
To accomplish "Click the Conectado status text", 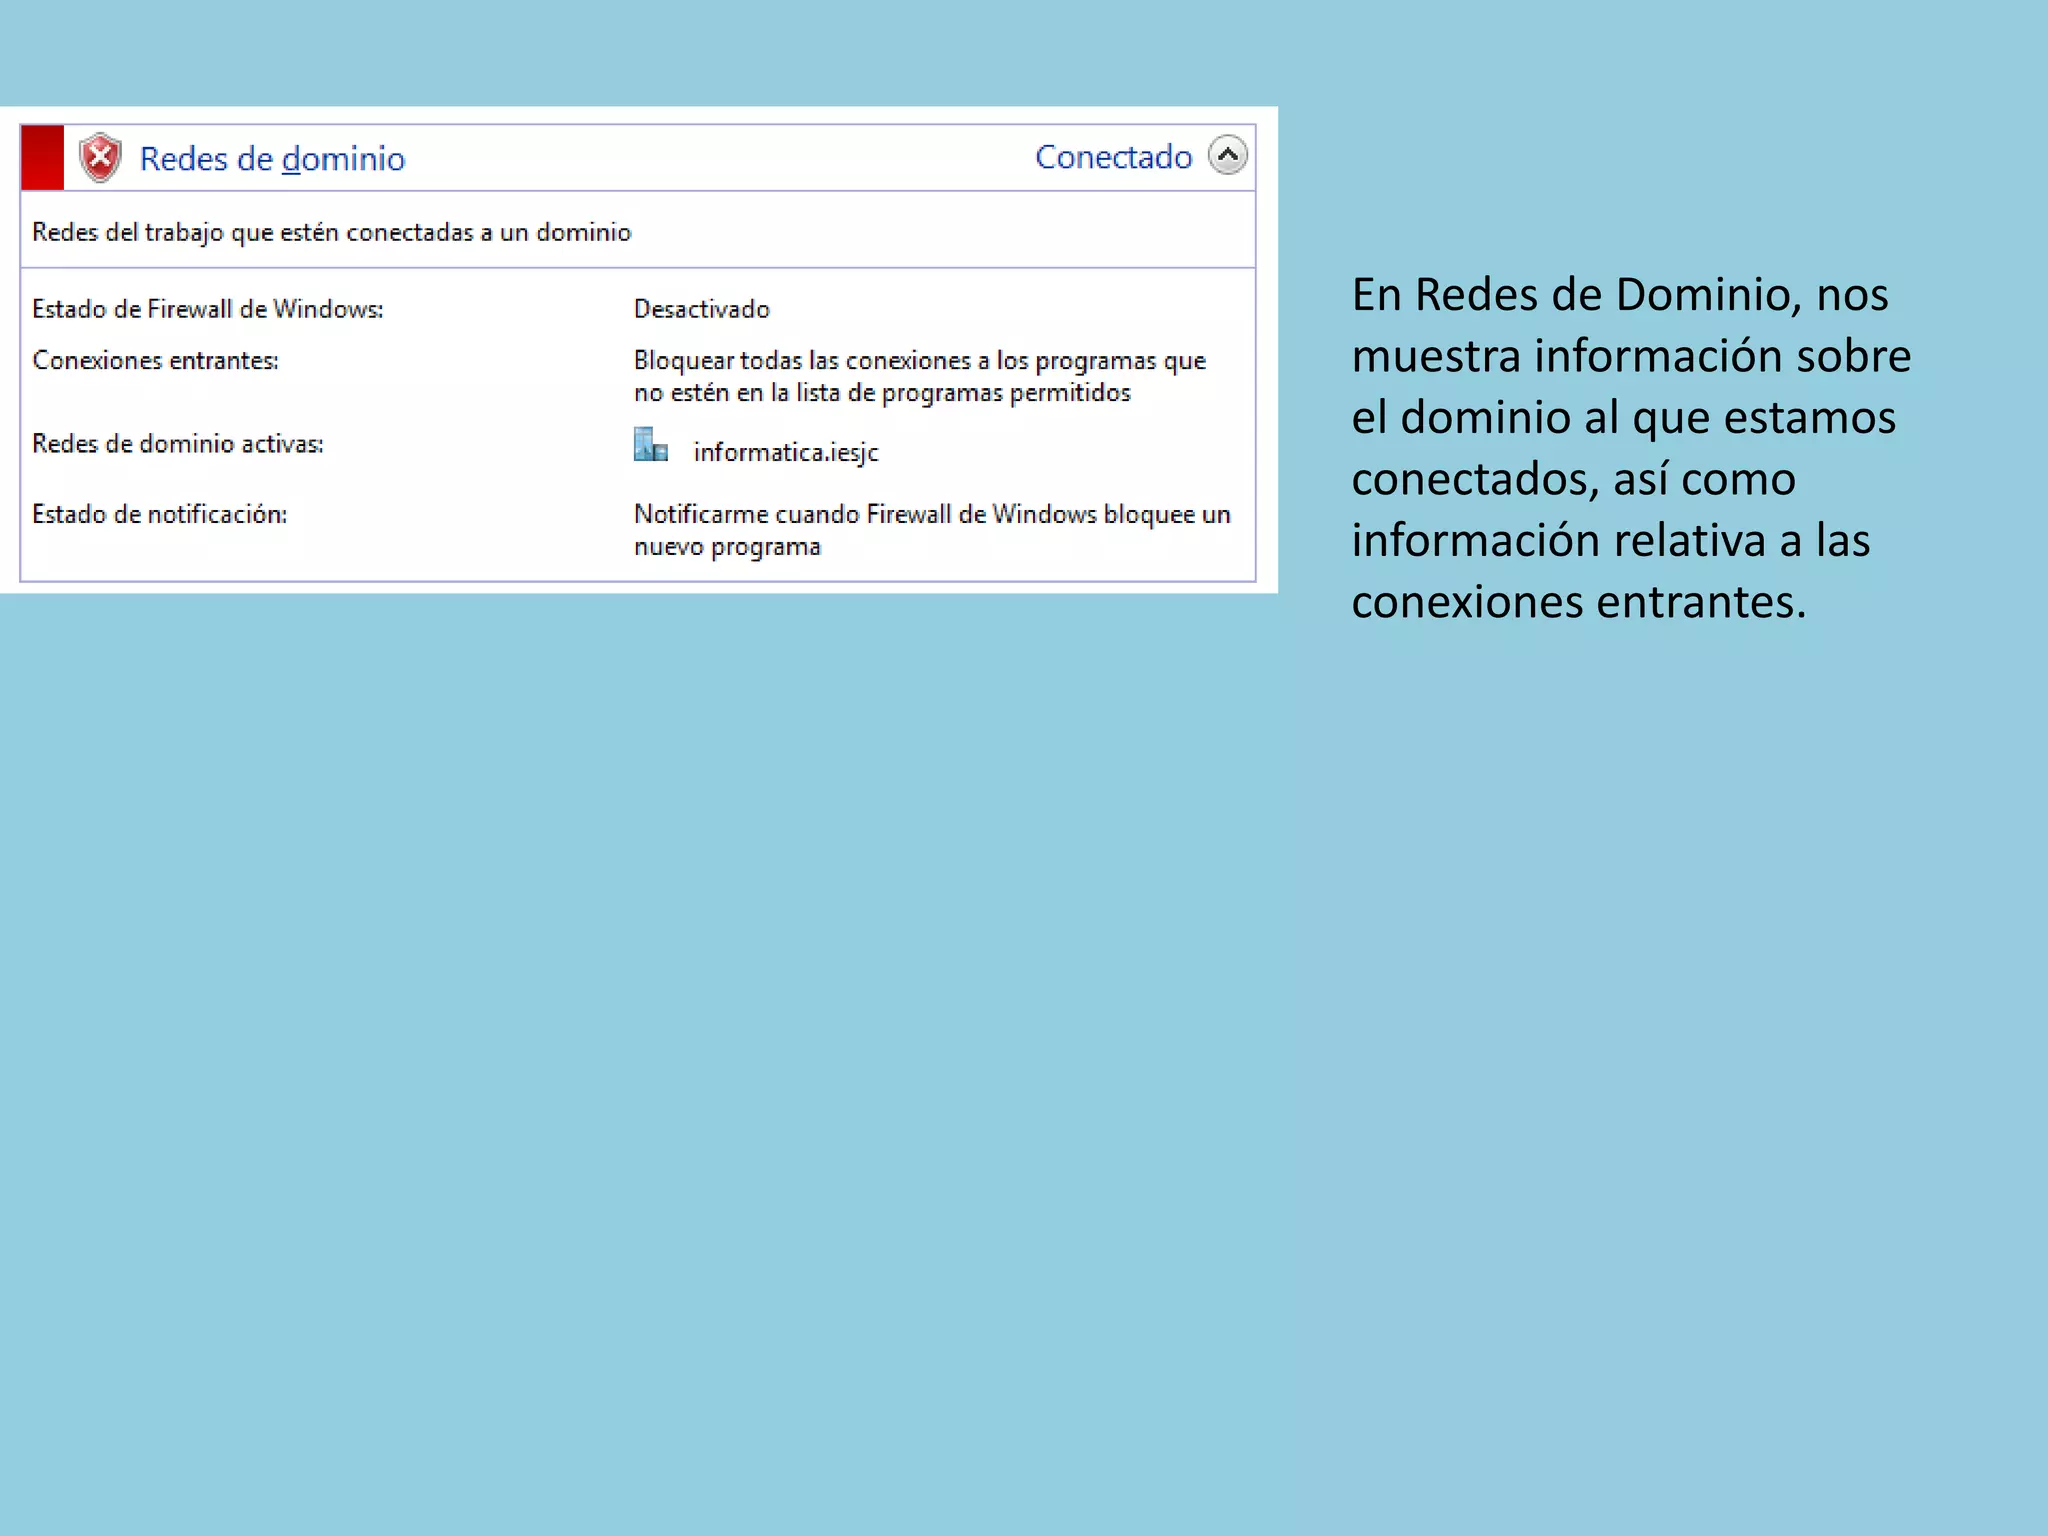I will point(1113,157).
